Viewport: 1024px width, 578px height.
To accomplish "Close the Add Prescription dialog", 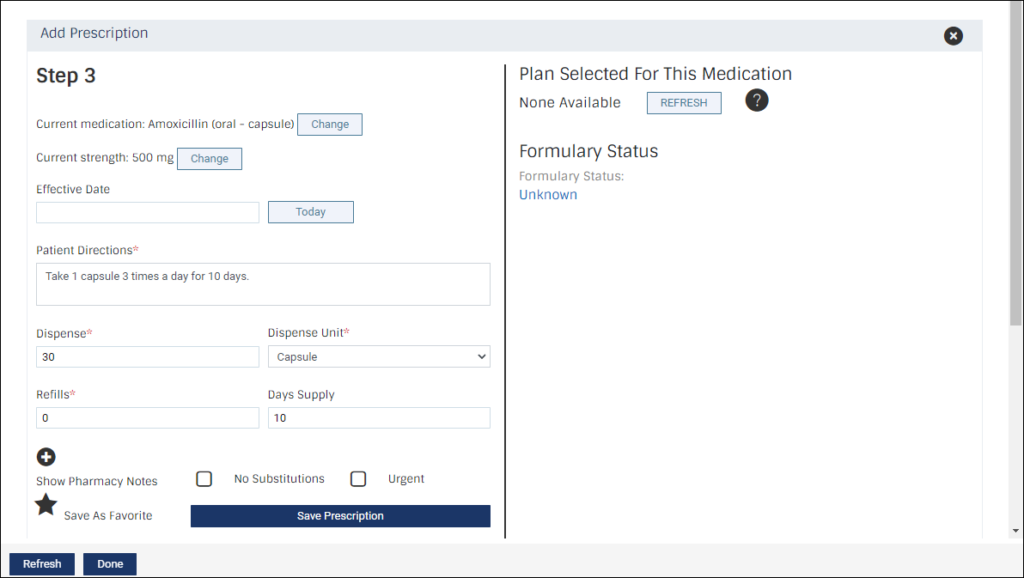I will pos(953,36).
